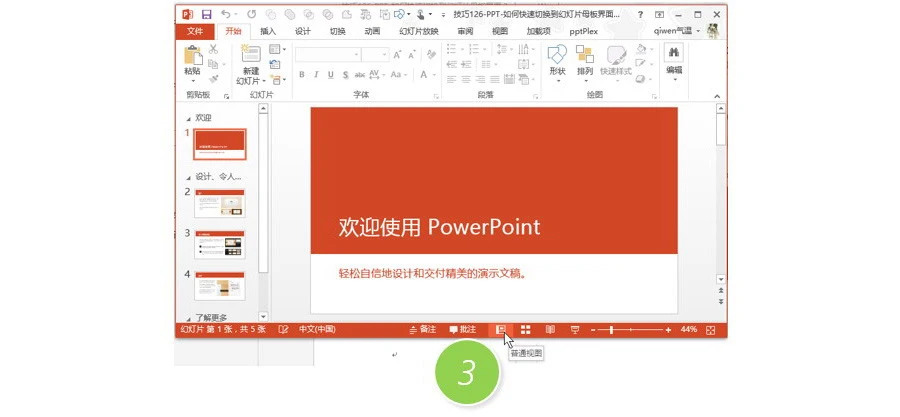Click Normal view icon in status bar
Screen dimensions: 900x417
click(501, 329)
